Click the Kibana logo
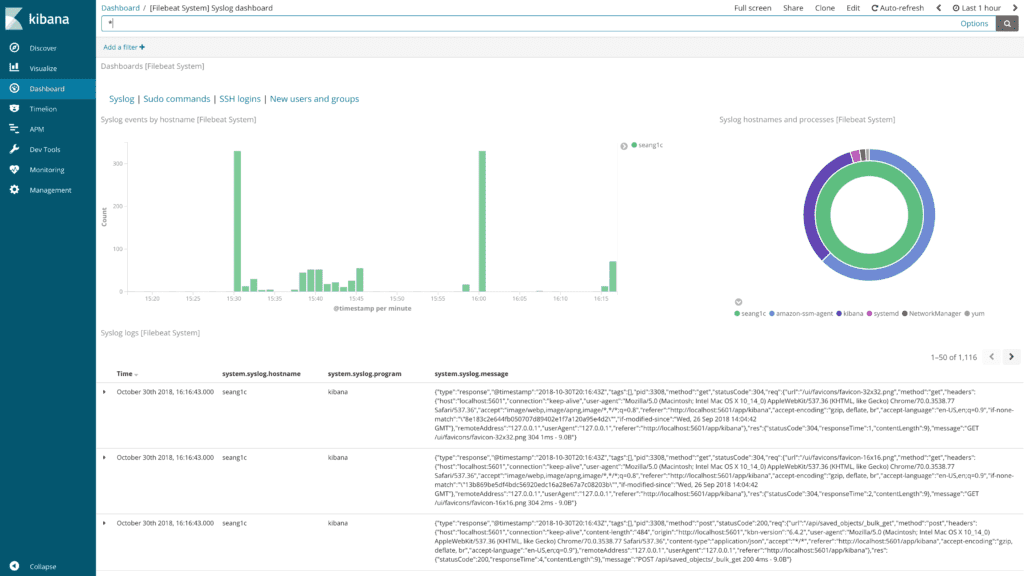 click(37, 19)
